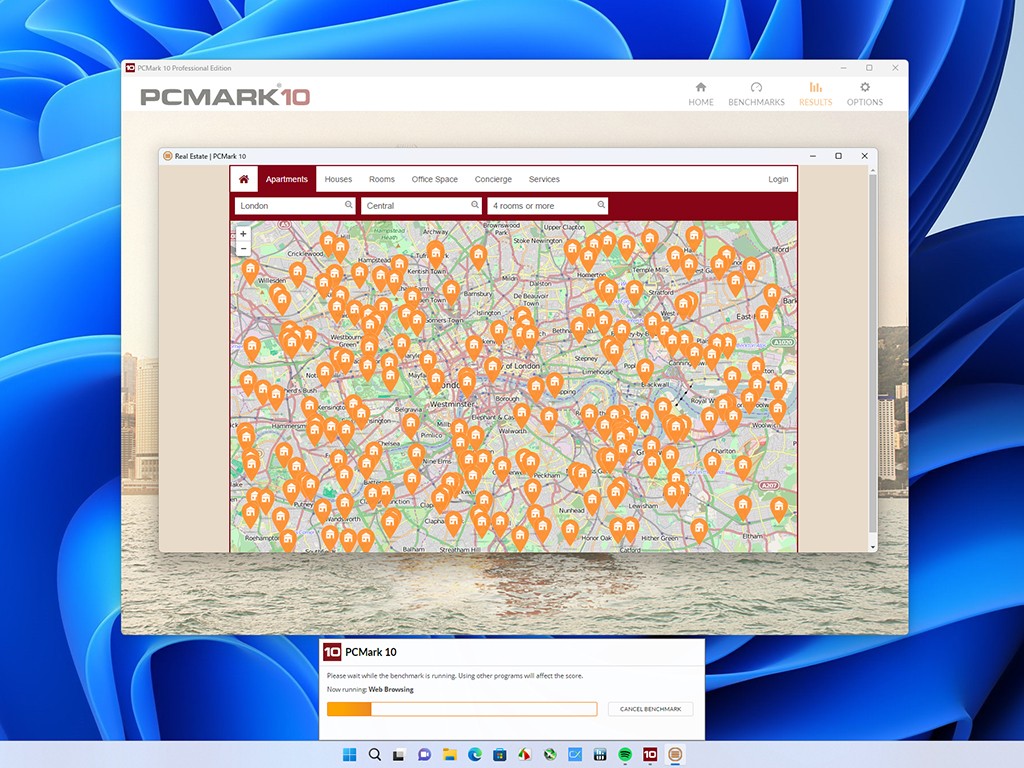Open taskbar Search
The image size is (1024, 768).
click(x=375, y=755)
